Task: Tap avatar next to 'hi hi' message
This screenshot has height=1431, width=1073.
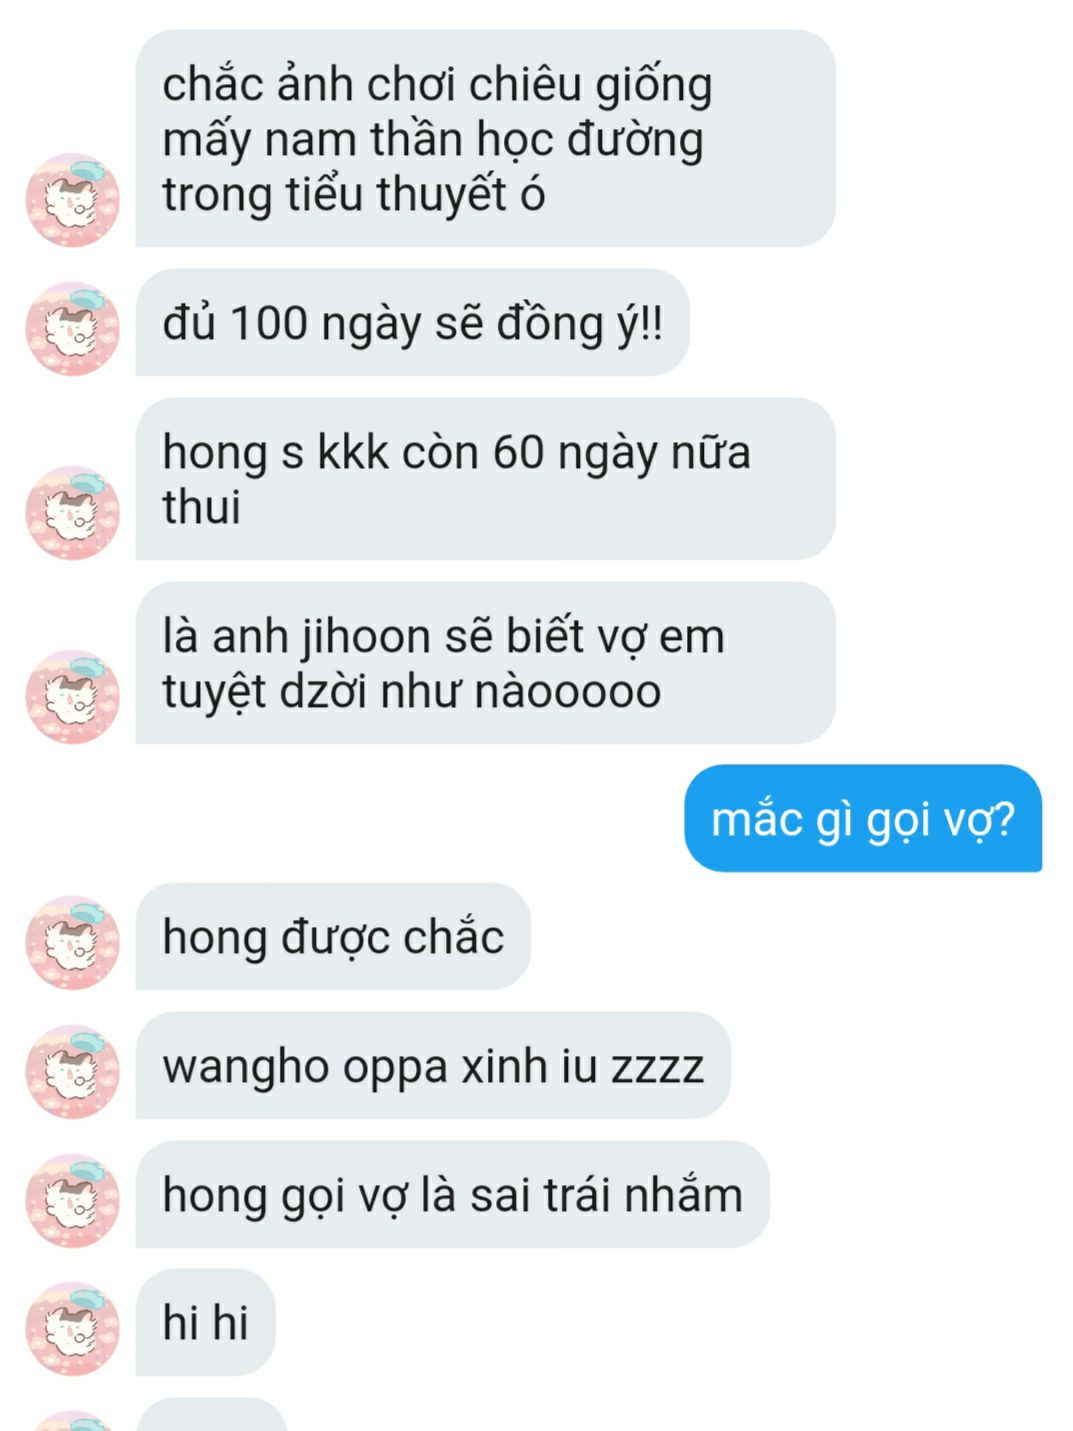Action: pos(72,1328)
